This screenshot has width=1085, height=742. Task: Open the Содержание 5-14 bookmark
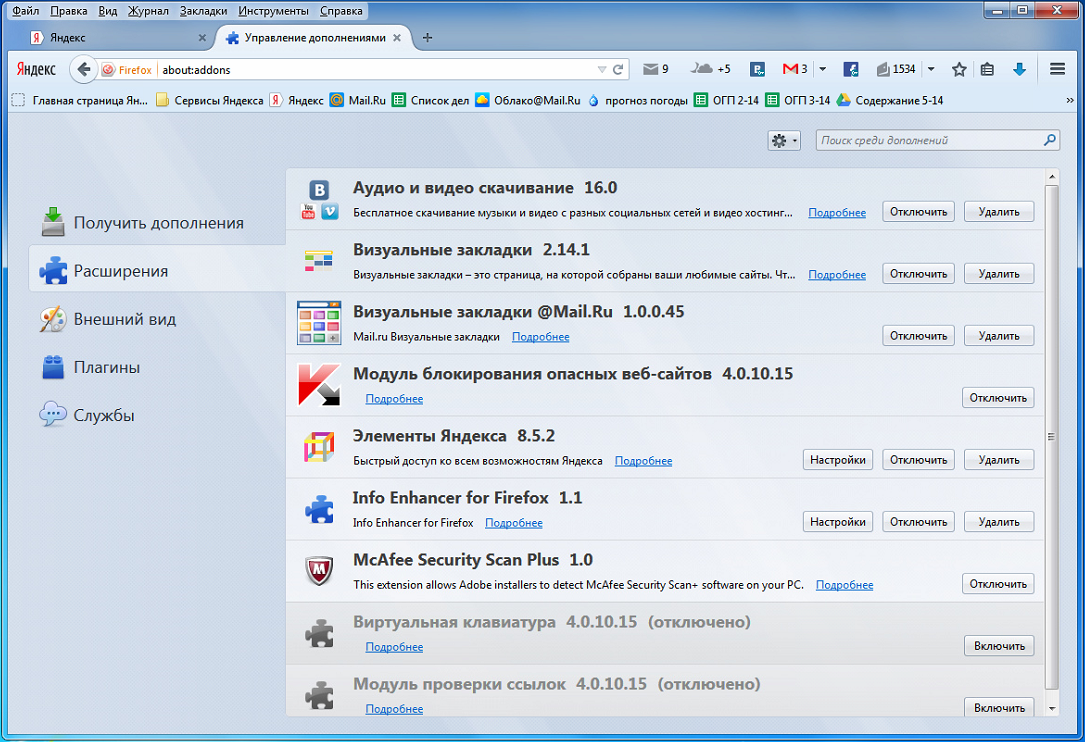(x=890, y=100)
